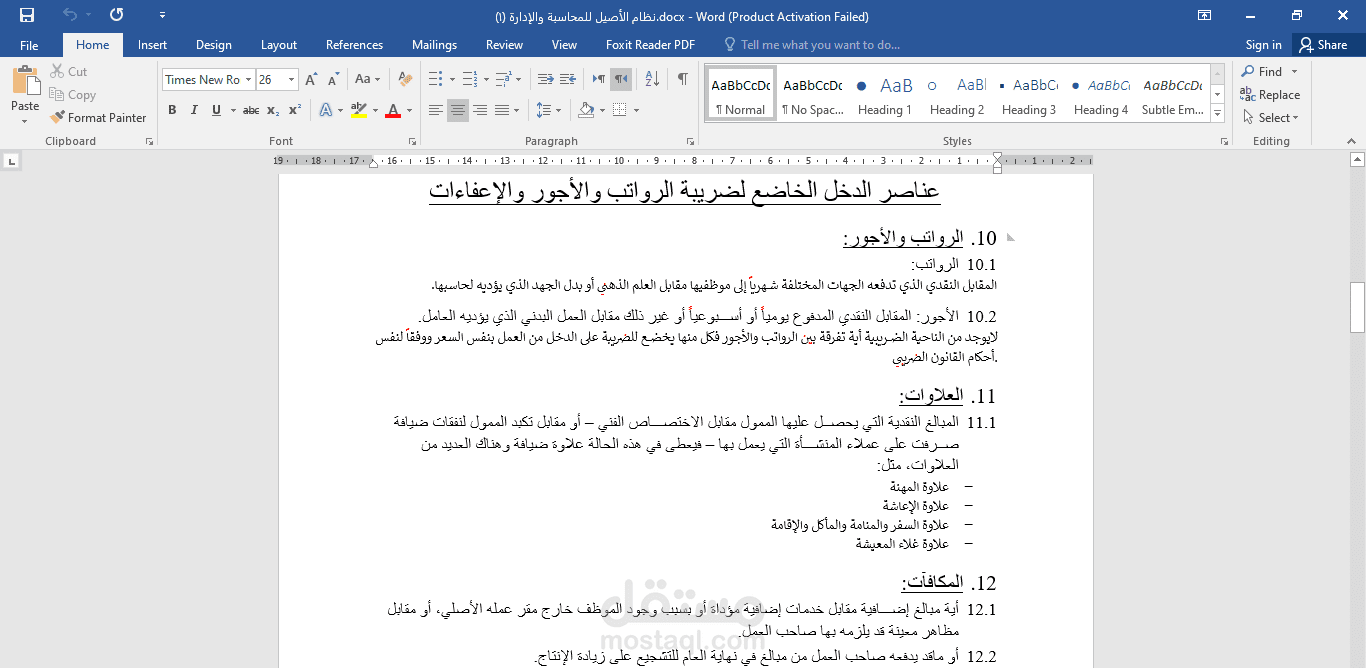Toggle underline formatting
Screen dimensions: 1366x668
216,110
